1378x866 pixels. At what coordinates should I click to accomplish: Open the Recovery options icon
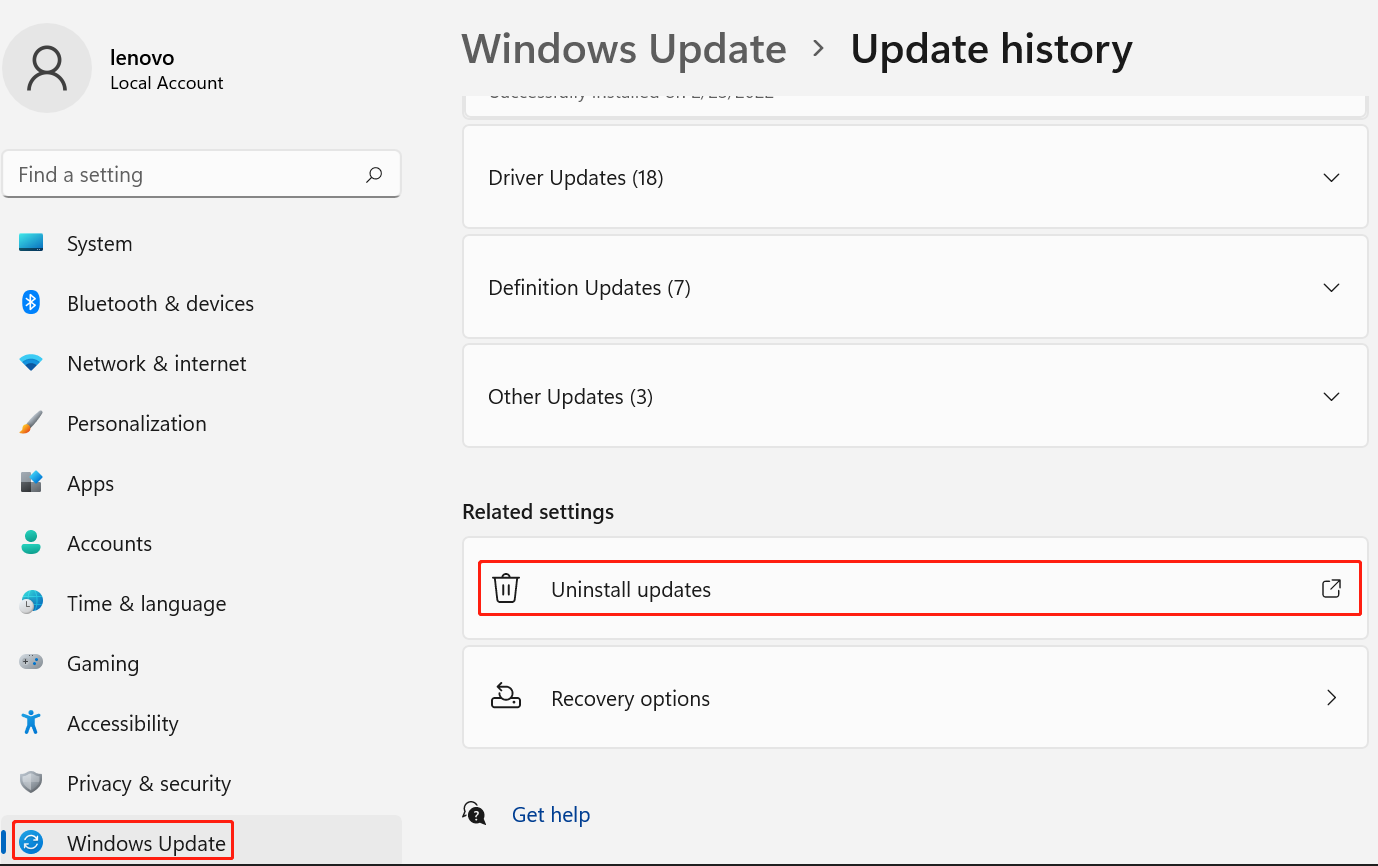point(506,697)
